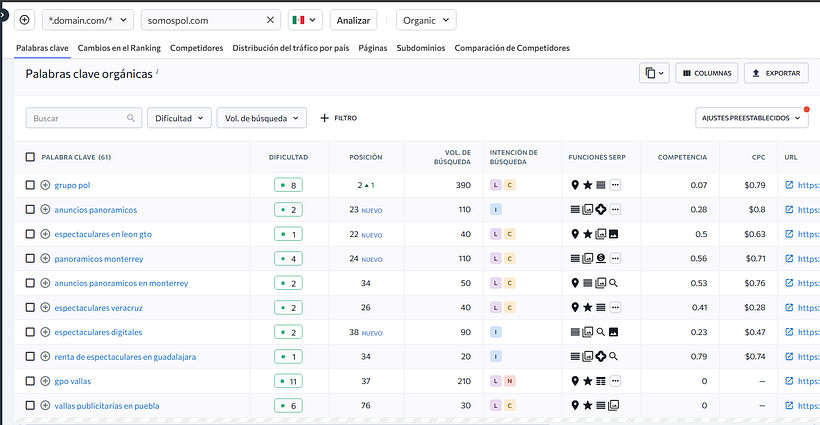Open Comparación de Competidores tab
Viewport: 820px width, 425px height.
512,48
